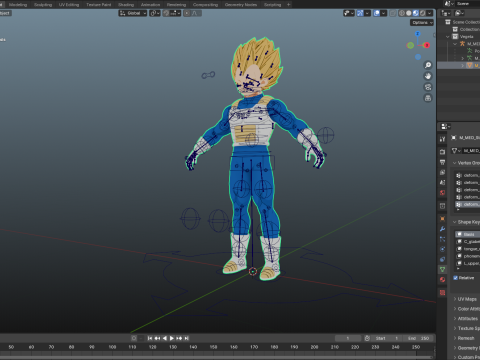480x360 pixels.
Task: Open the Output properties tab icon
Action: click(x=442, y=162)
